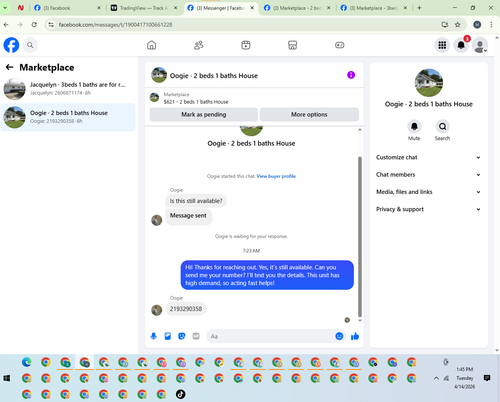Go to the Home feed icon
This screenshot has height=402, width=500.
click(152, 45)
